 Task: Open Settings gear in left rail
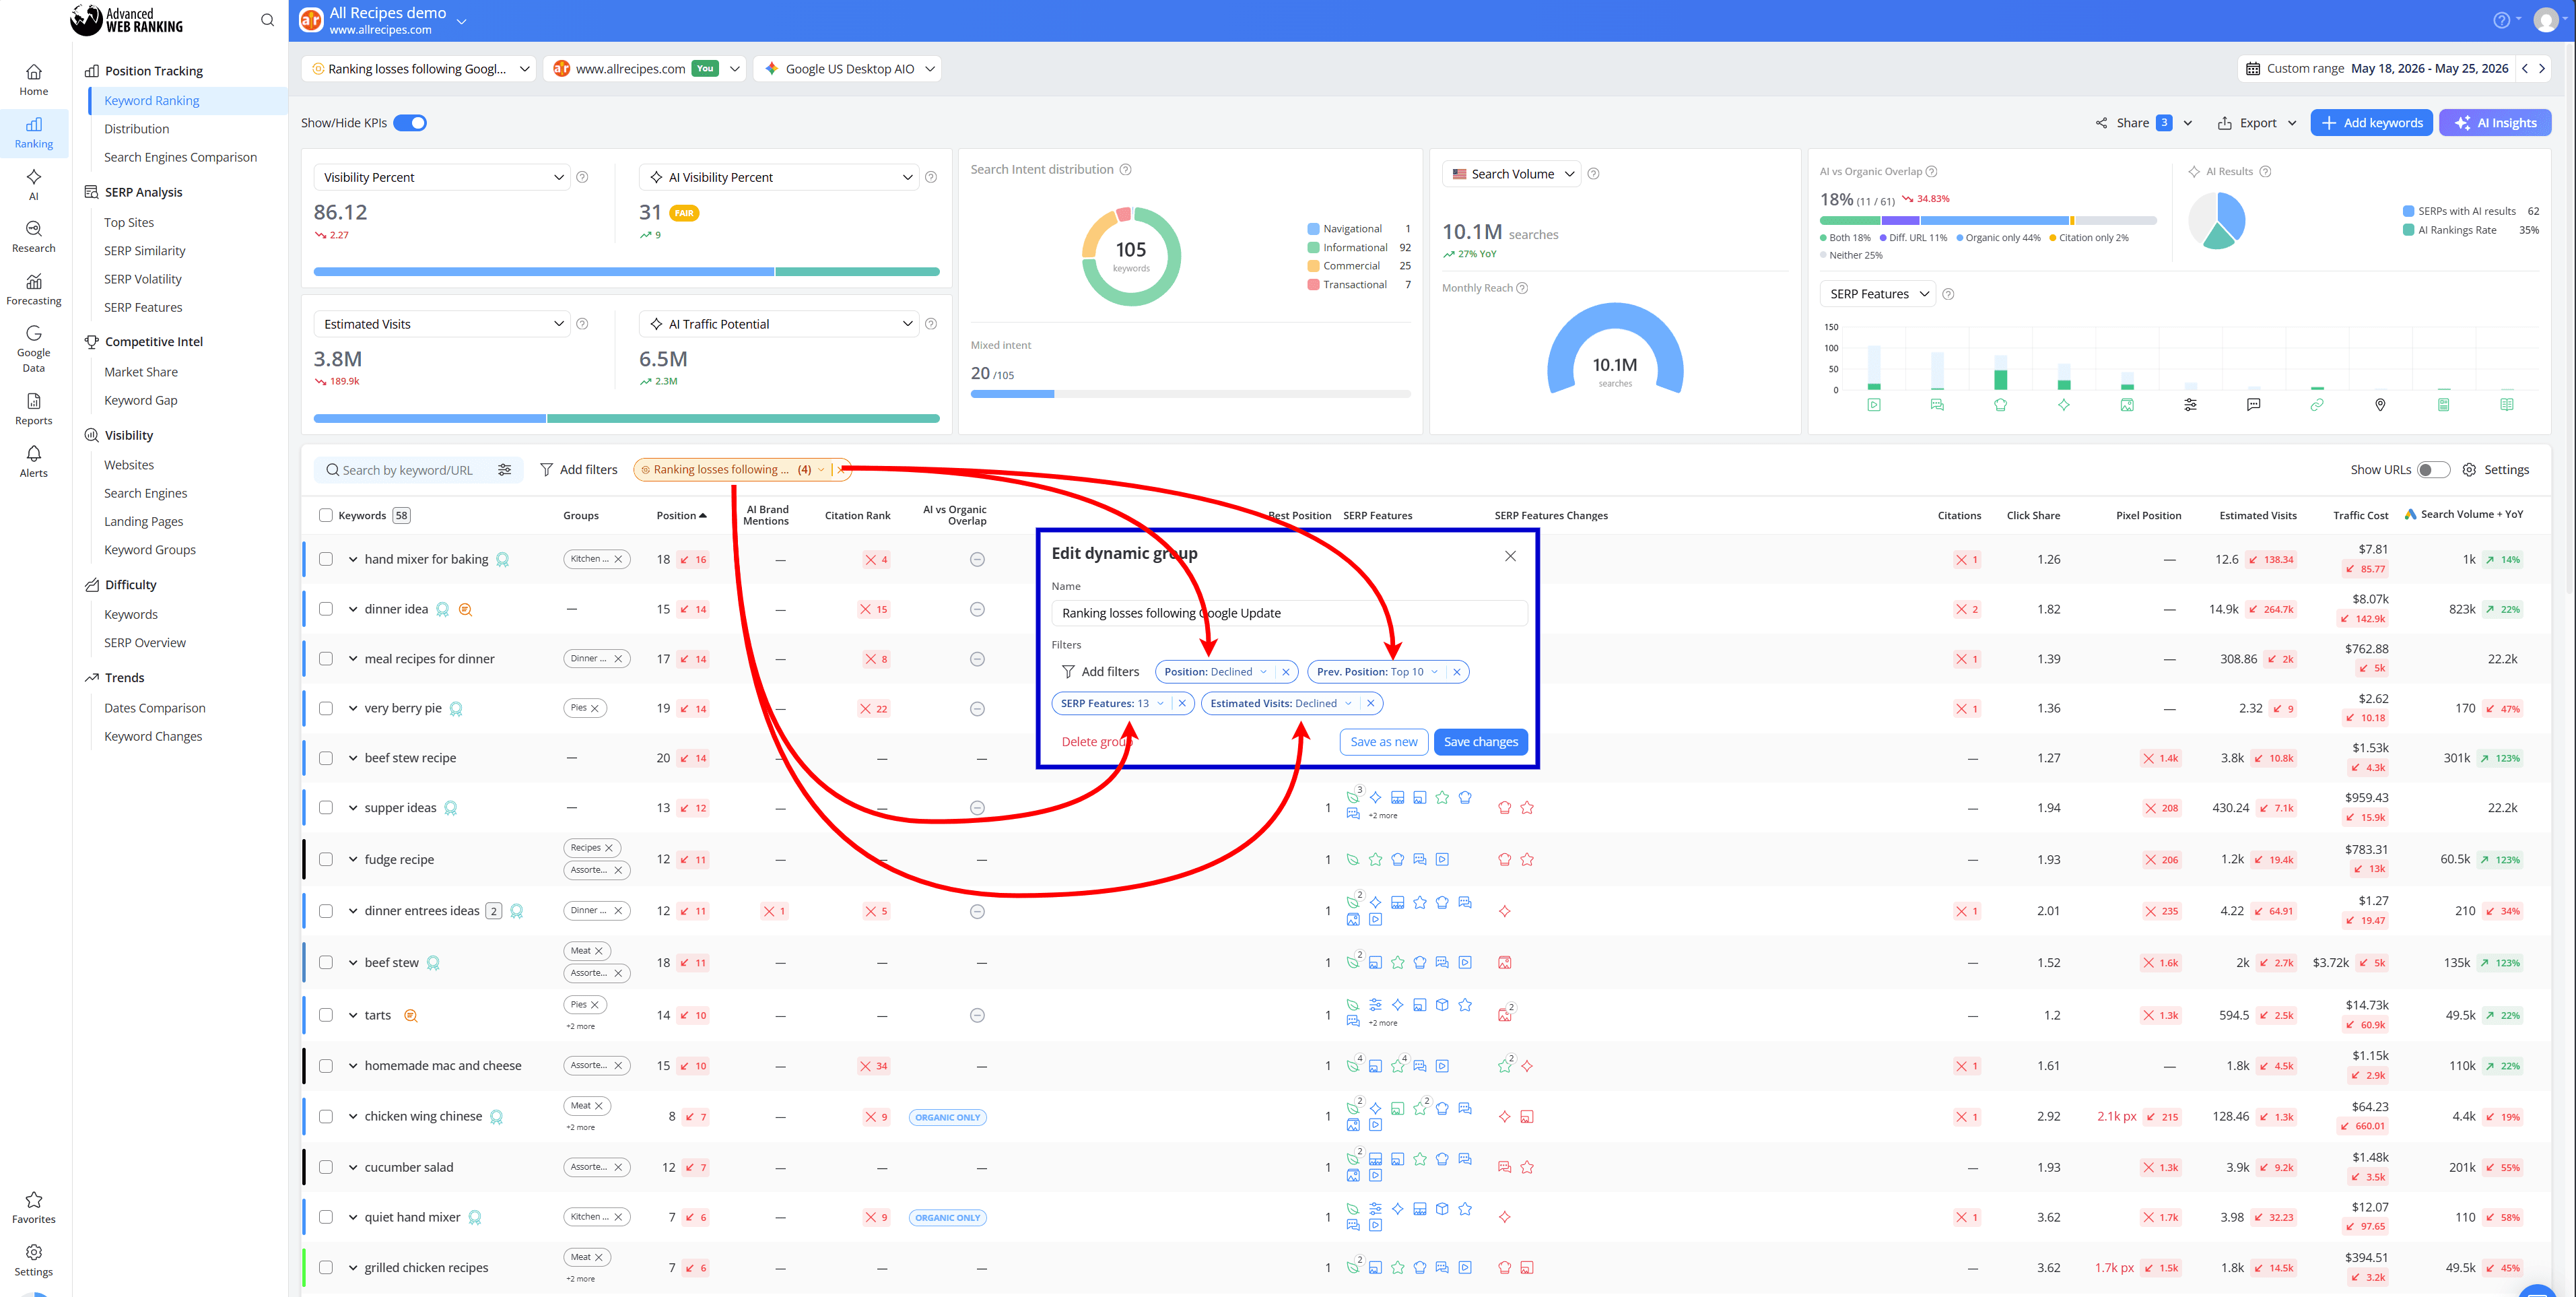34,1260
